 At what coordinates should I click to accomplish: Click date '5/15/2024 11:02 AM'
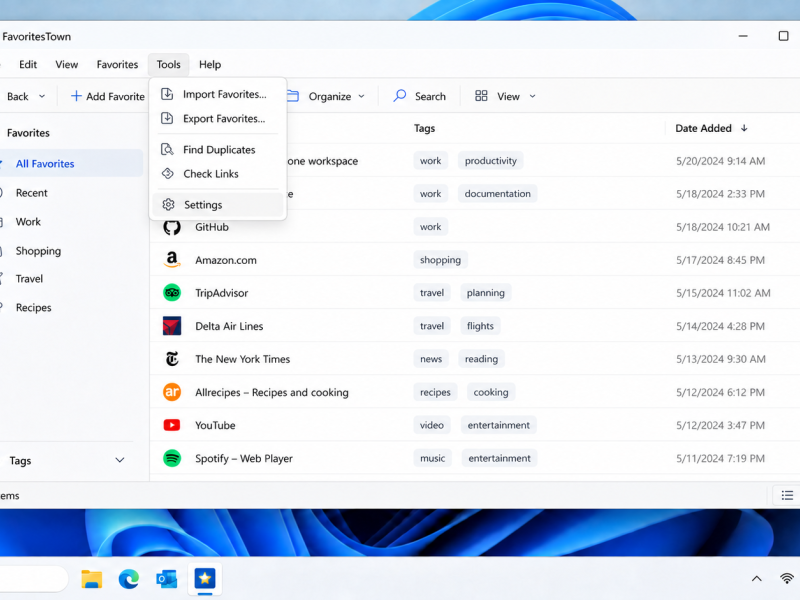coord(723,293)
